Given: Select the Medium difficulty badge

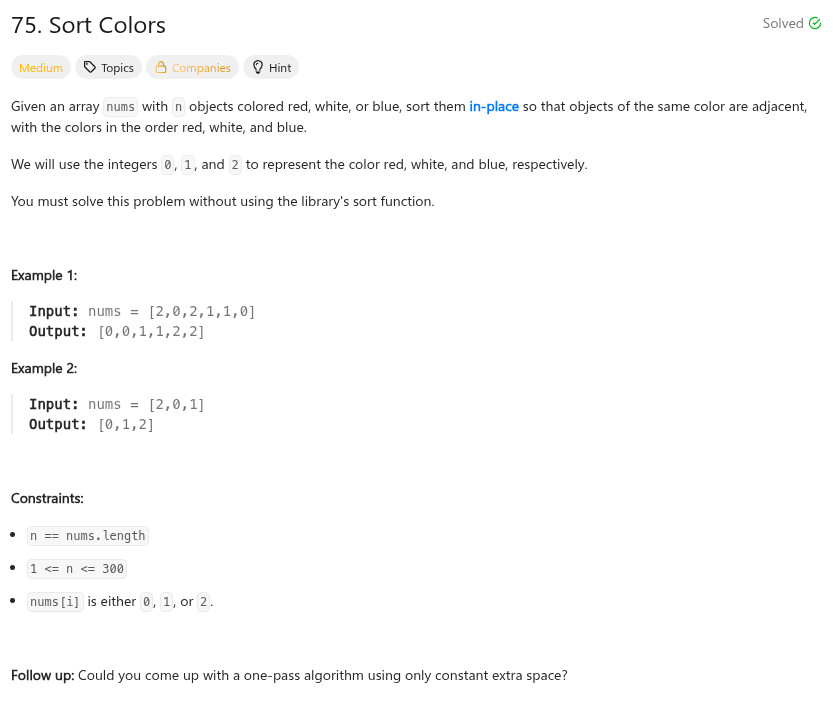Looking at the screenshot, I should (x=41, y=68).
